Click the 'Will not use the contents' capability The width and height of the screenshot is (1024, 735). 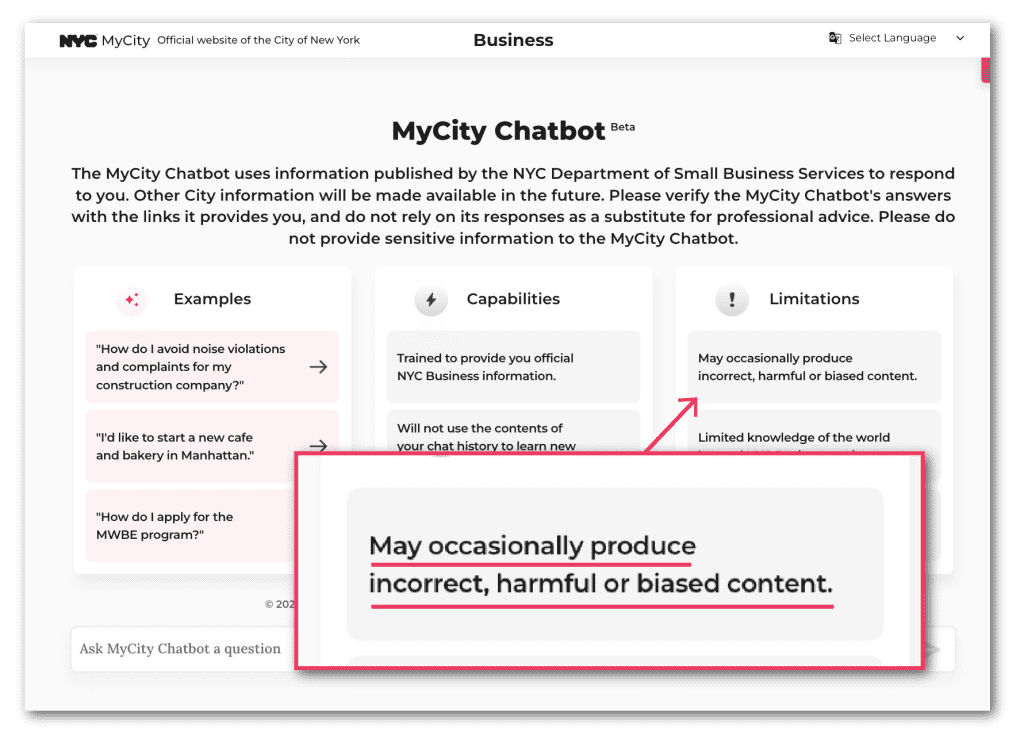pyautogui.click(x=513, y=432)
